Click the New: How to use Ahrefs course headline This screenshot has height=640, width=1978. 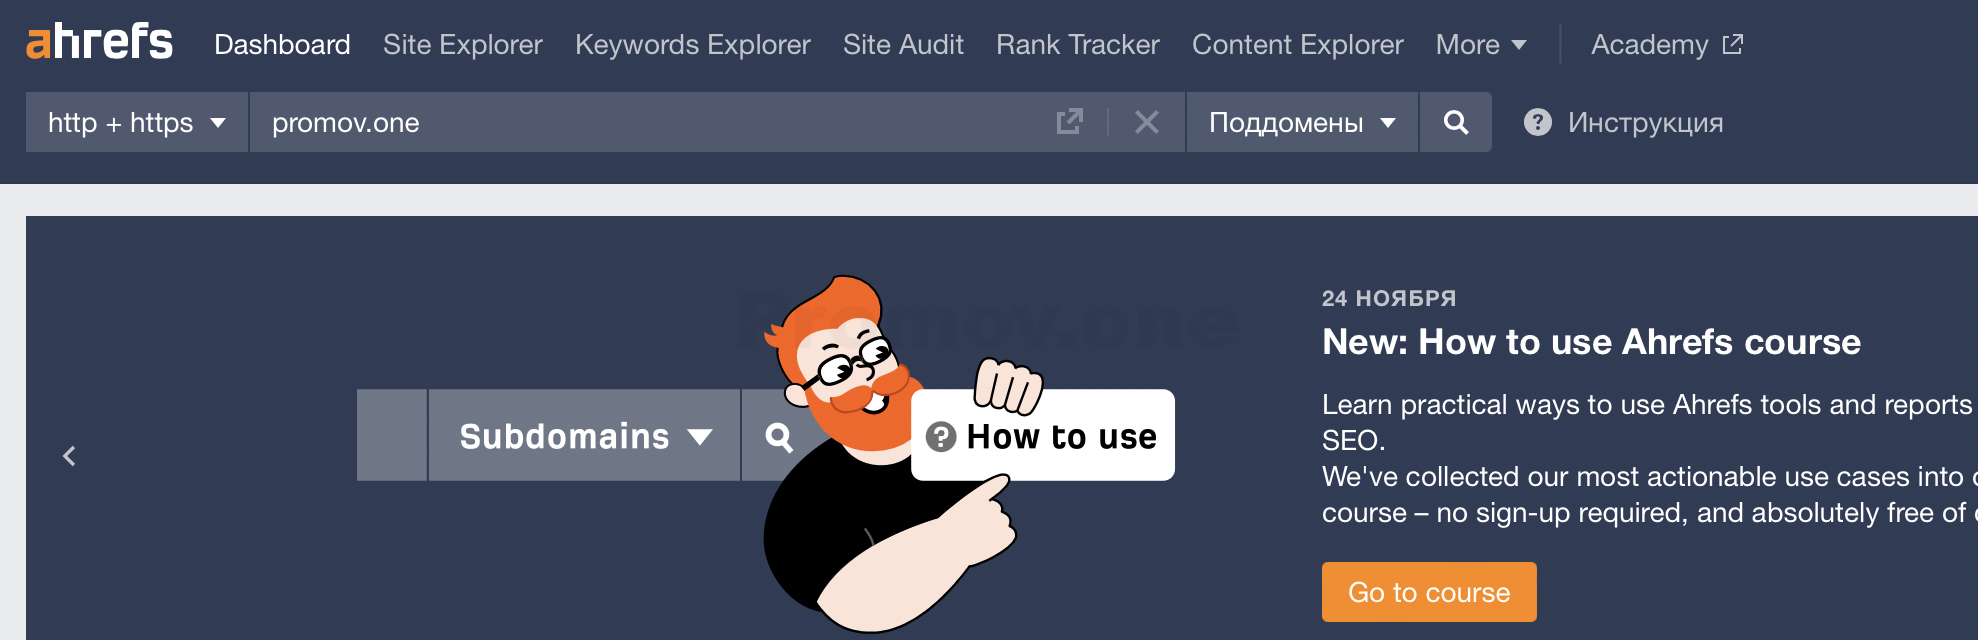coord(1590,342)
